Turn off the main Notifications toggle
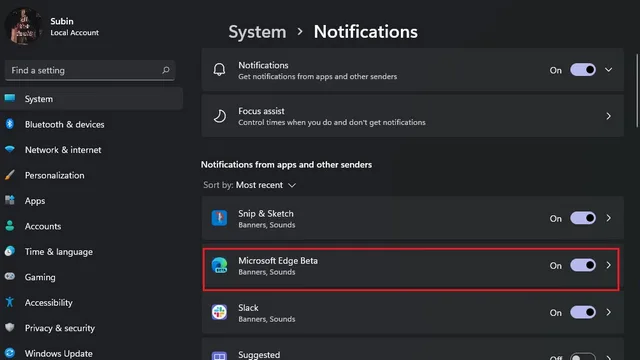 tap(583, 70)
